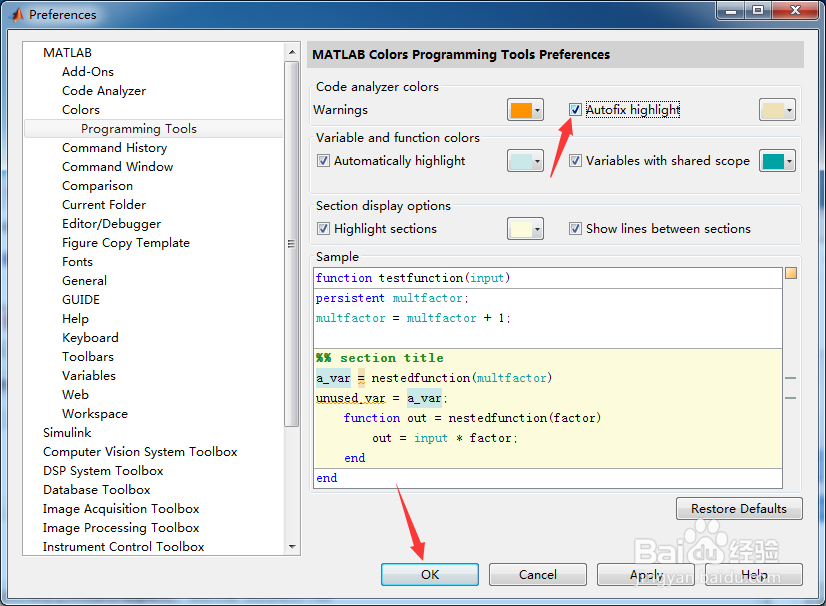Open Keyboard preferences
The height and width of the screenshot is (606, 826).
pos(90,337)
